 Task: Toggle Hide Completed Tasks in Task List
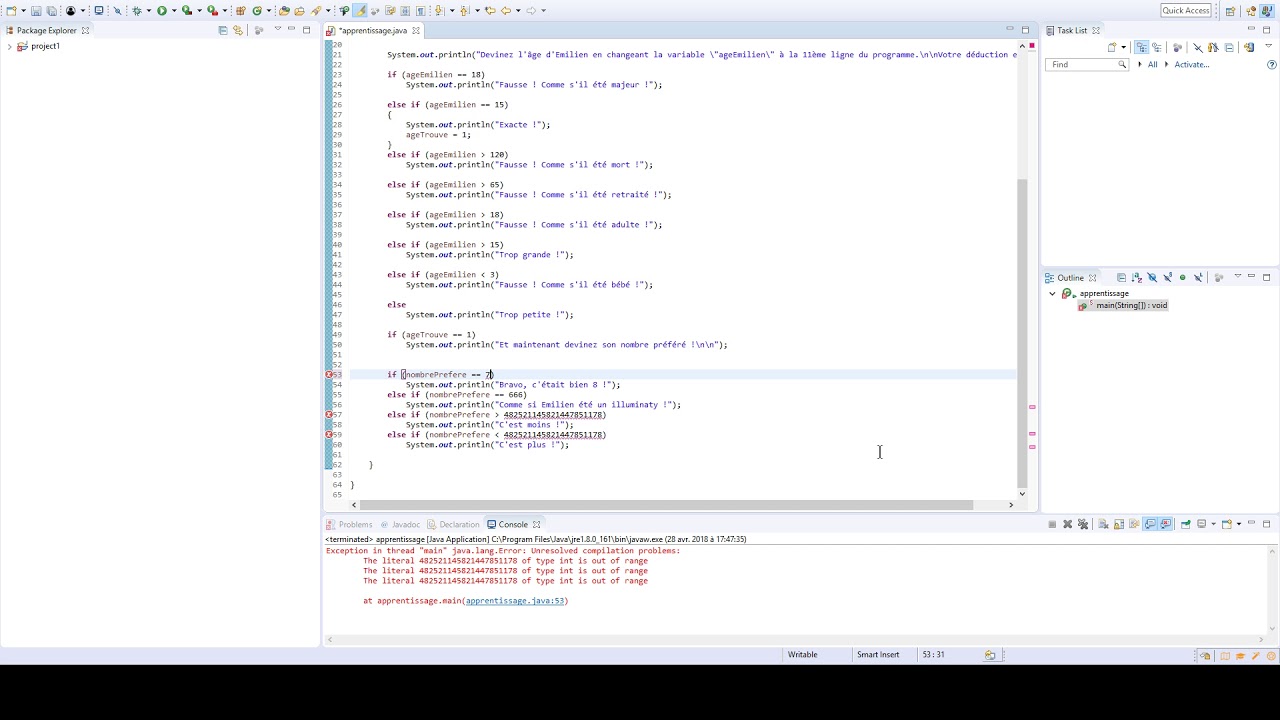[x=1198, y=48]
